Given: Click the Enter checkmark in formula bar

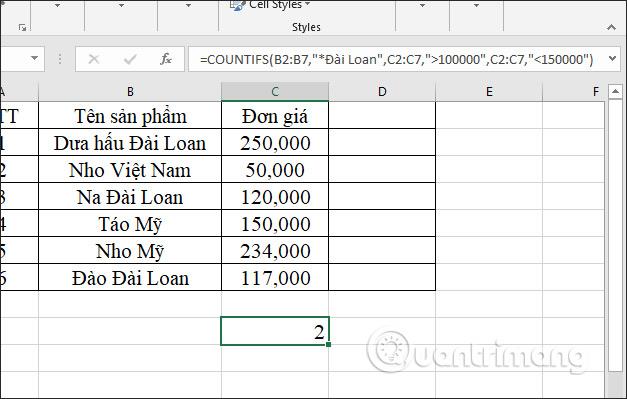Looking at the screenshot, I should tap(130, 59).
